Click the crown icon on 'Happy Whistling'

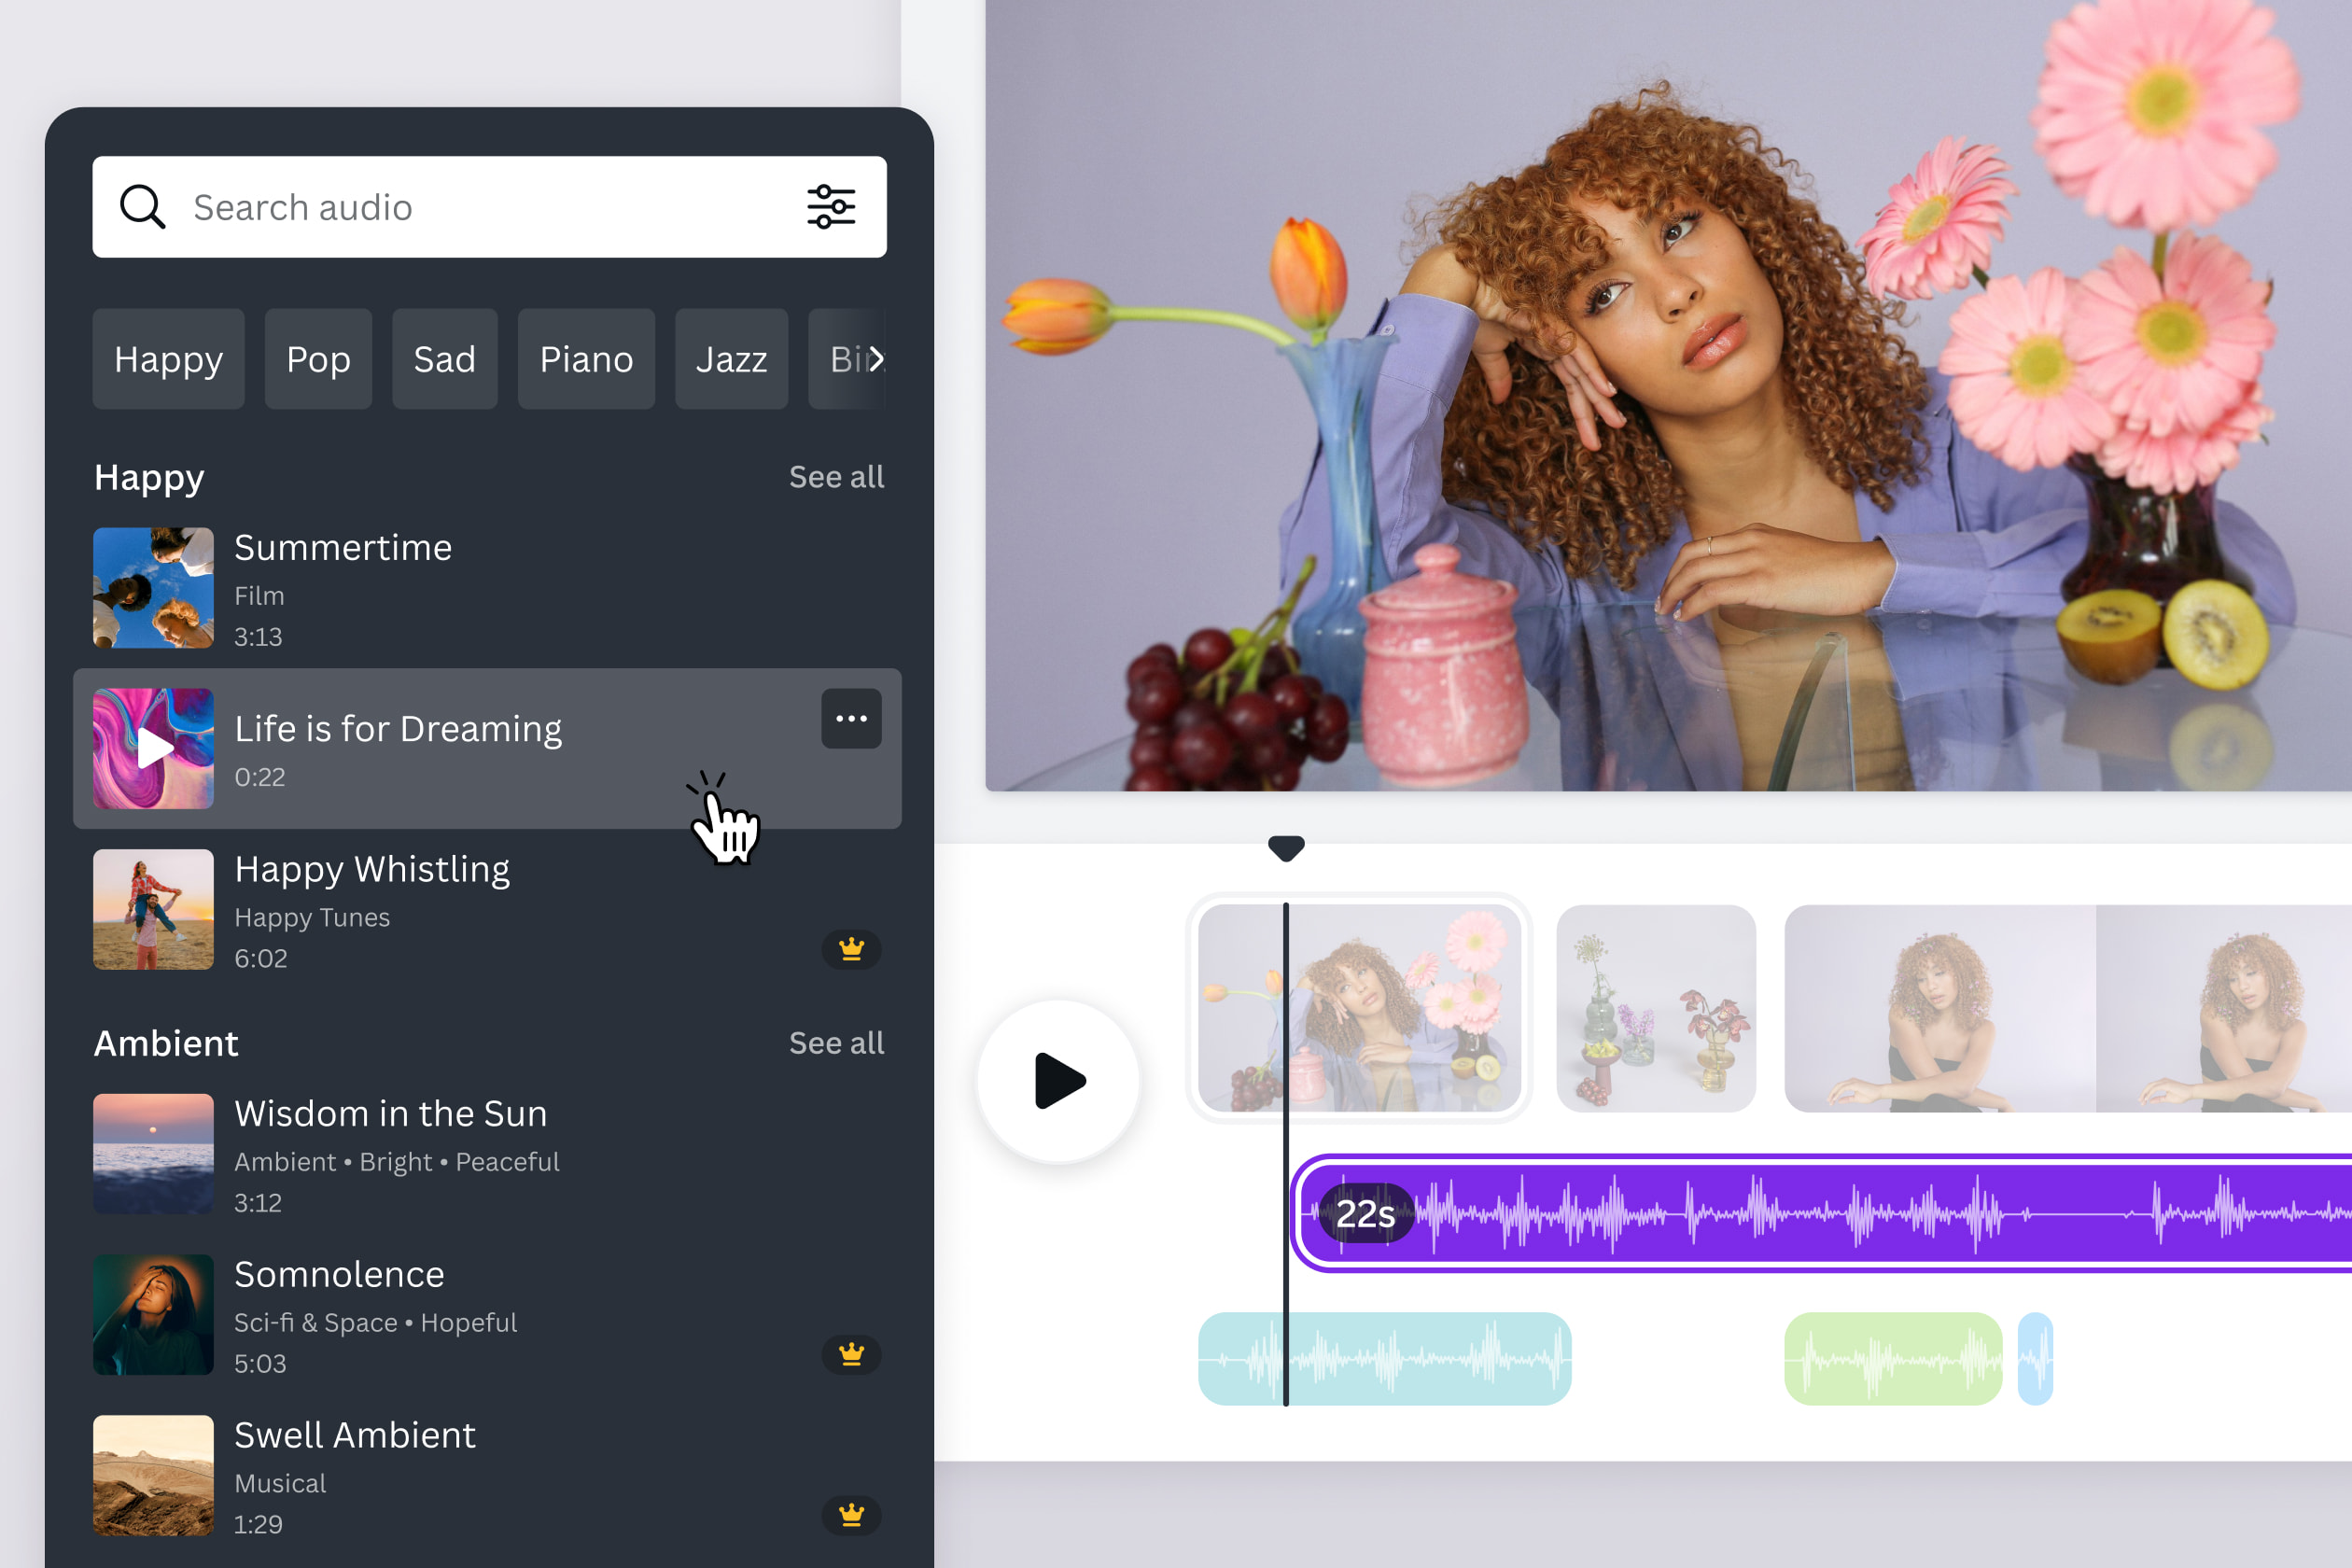(850, 948)
